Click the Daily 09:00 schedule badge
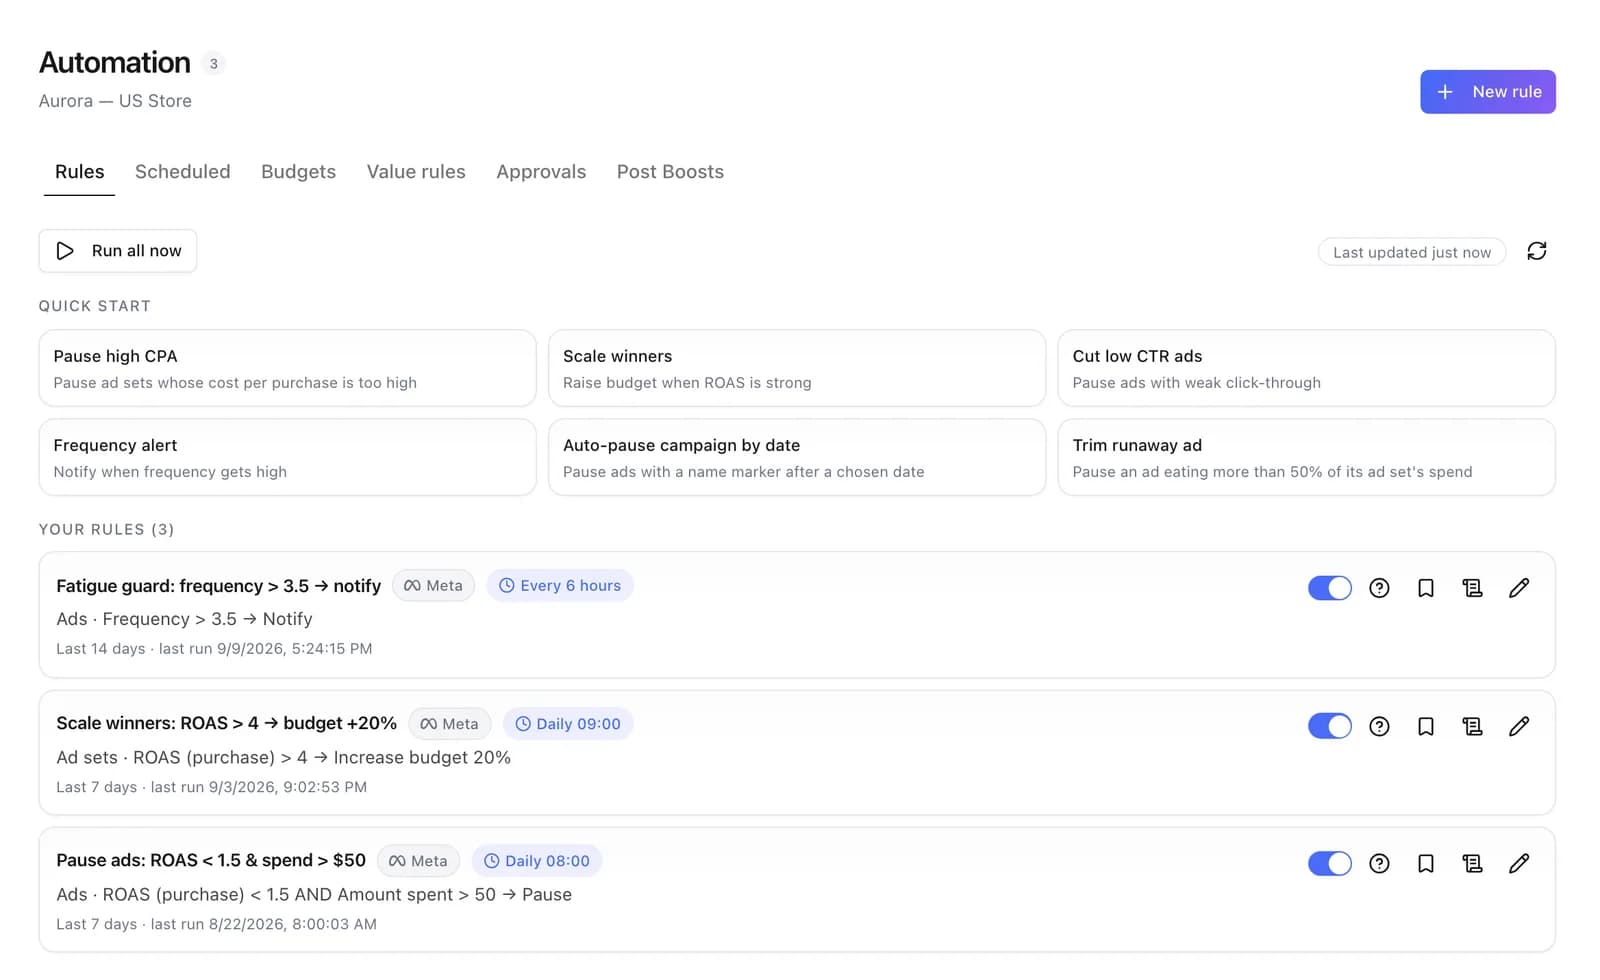The height and width of the screenshot is (980, 1600). [x=568, y=724]
